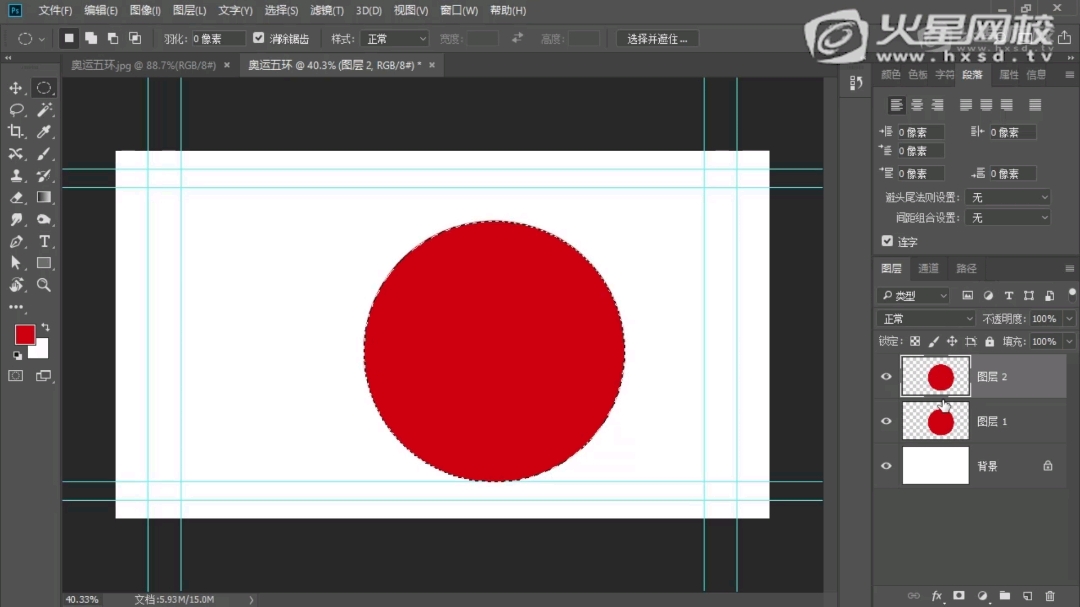Hide the 背景 layer

[x=886, y=466]
